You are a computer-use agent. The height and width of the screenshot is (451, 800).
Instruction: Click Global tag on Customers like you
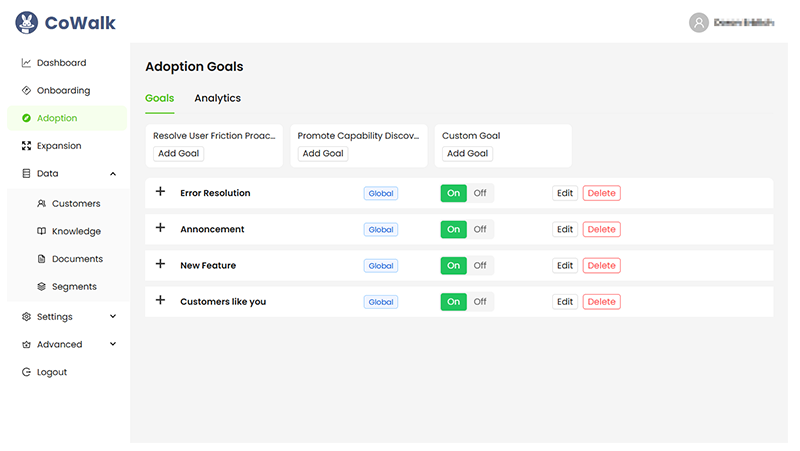point(381,302)
